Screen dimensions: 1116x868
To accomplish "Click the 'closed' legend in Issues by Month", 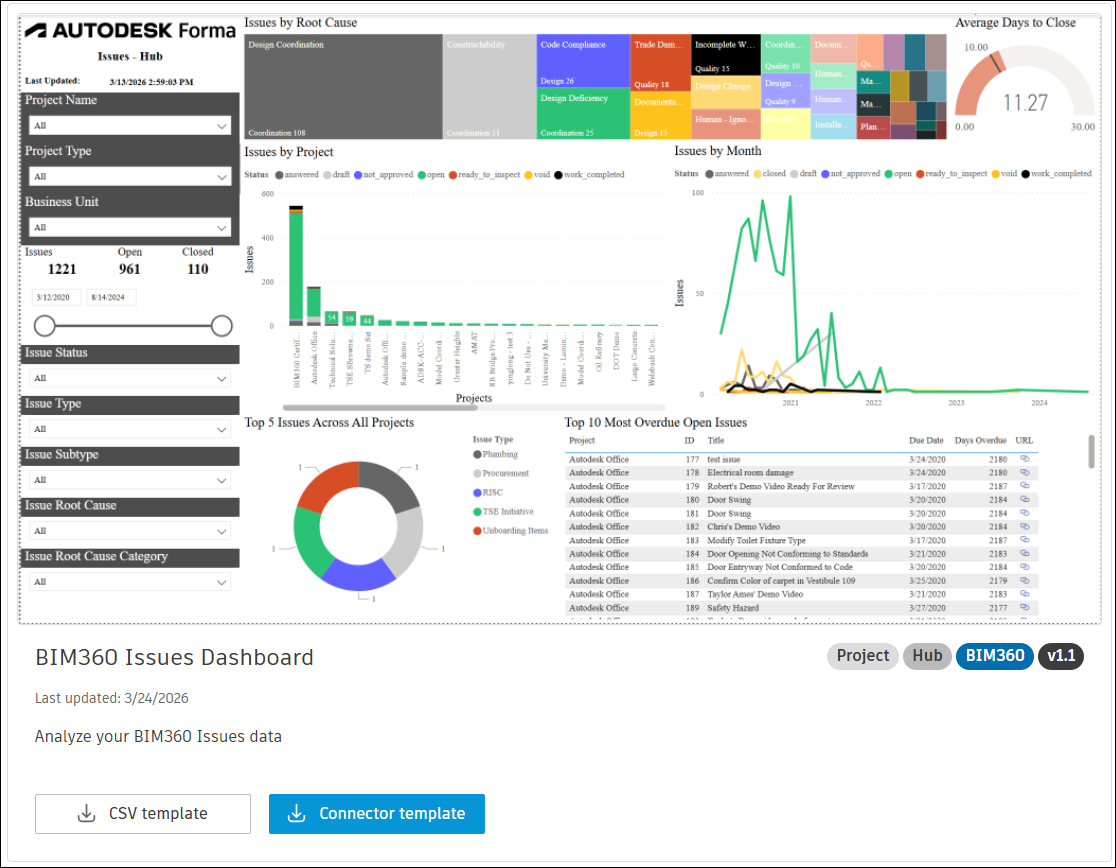I will pos(769,174).
